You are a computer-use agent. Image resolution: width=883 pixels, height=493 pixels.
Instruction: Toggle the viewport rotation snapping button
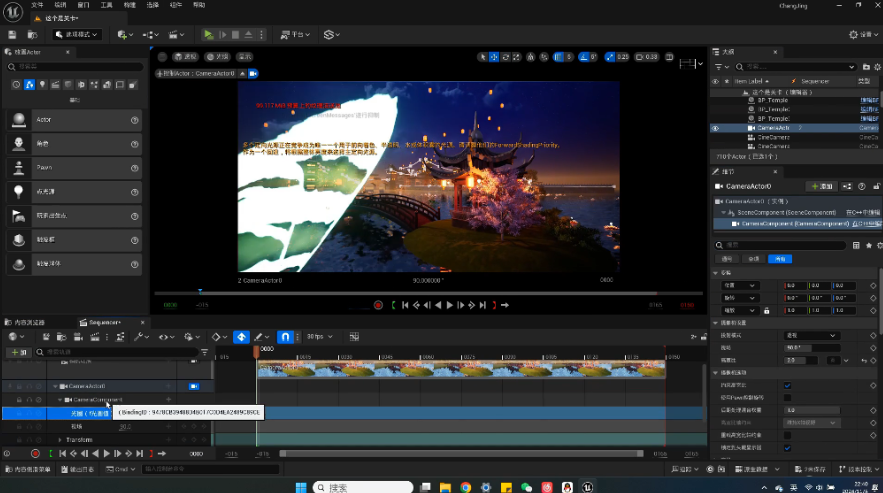coord(583,57)
